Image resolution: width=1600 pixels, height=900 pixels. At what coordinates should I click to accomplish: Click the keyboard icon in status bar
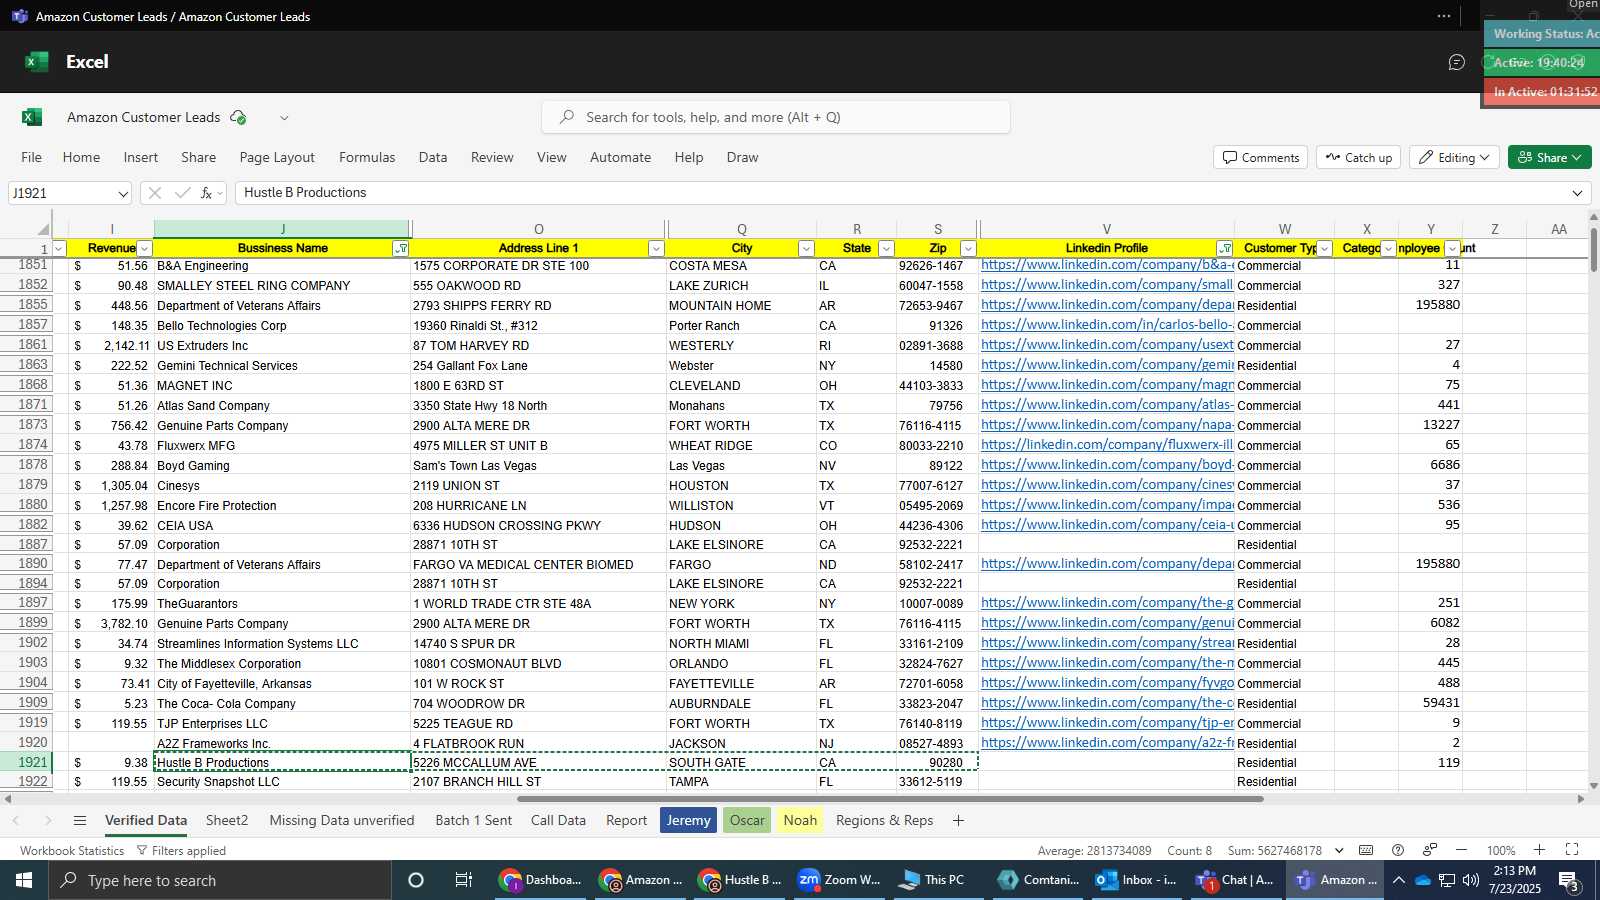click(1366, 850)
